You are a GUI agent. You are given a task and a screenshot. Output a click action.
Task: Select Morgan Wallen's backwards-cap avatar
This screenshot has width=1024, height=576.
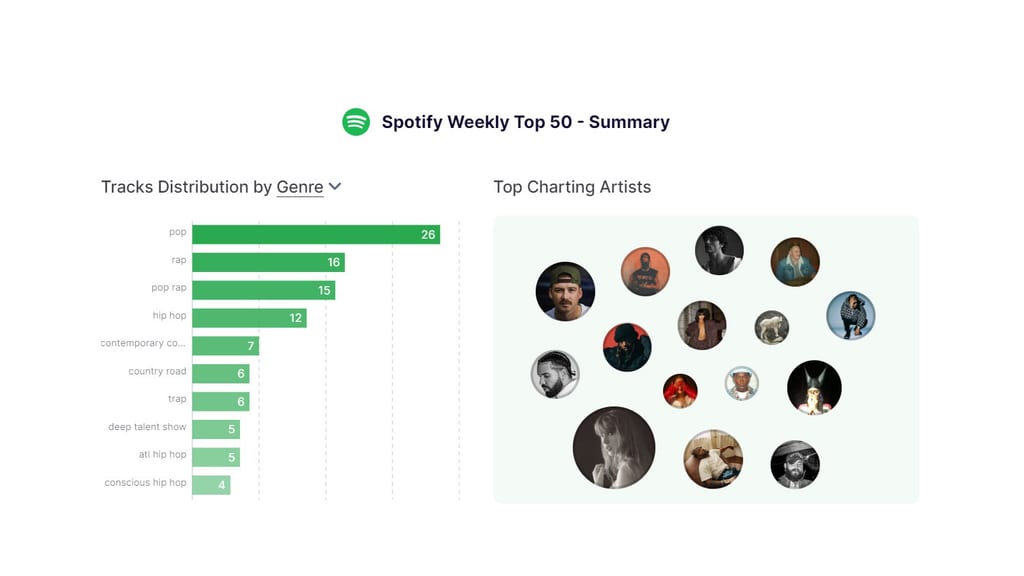565,293
